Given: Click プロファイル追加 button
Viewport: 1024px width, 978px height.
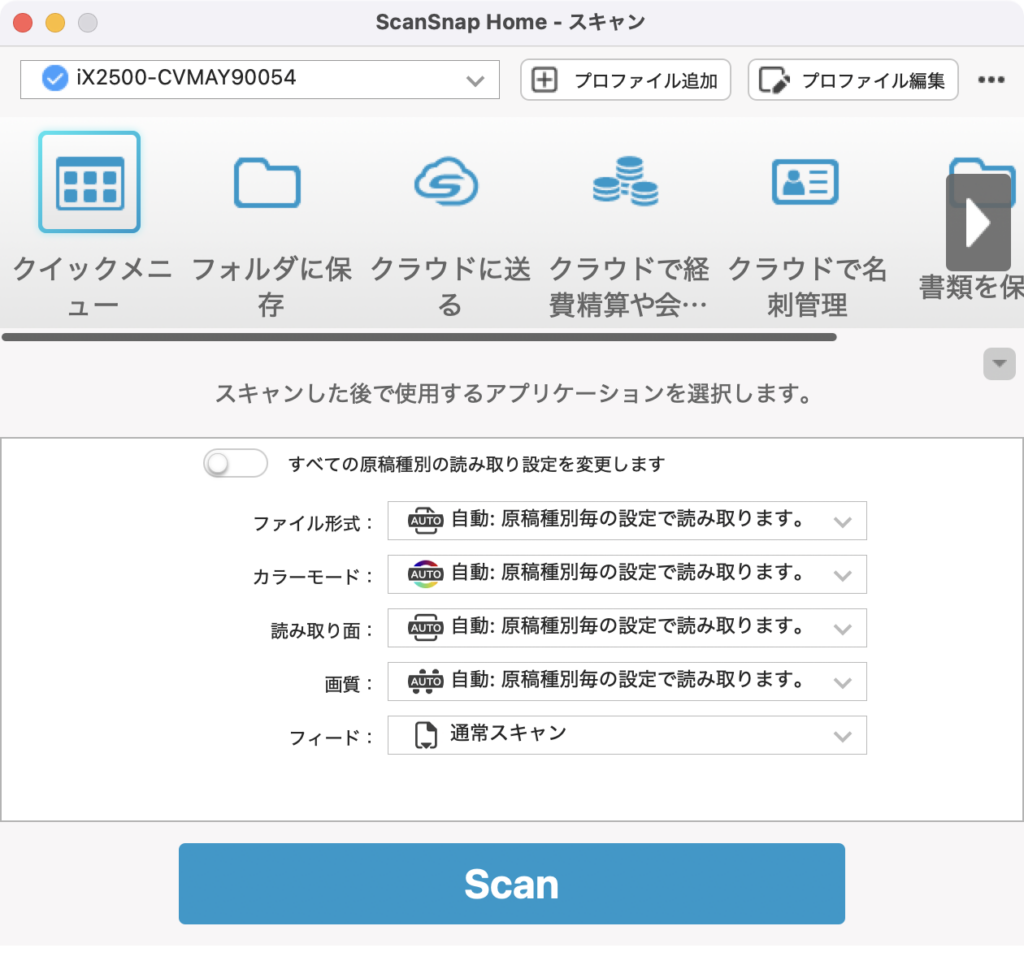Looking at the screenshot, I should 626,80.
